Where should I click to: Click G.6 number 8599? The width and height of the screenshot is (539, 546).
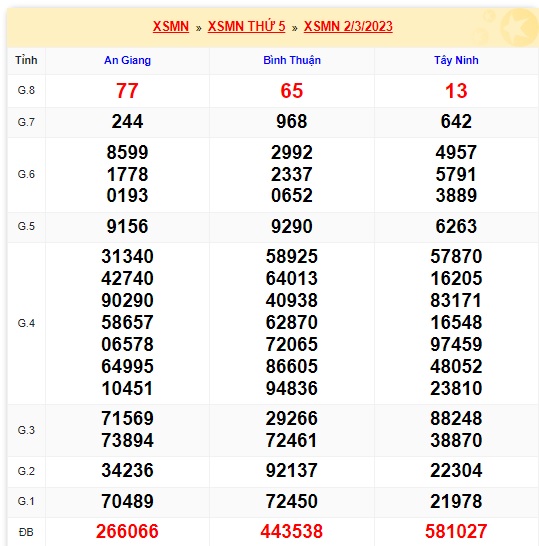tap(127, 153)
